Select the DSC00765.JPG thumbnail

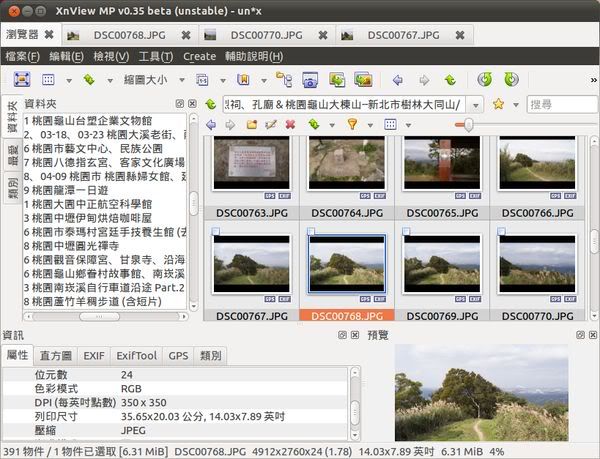tap(442, 164)
